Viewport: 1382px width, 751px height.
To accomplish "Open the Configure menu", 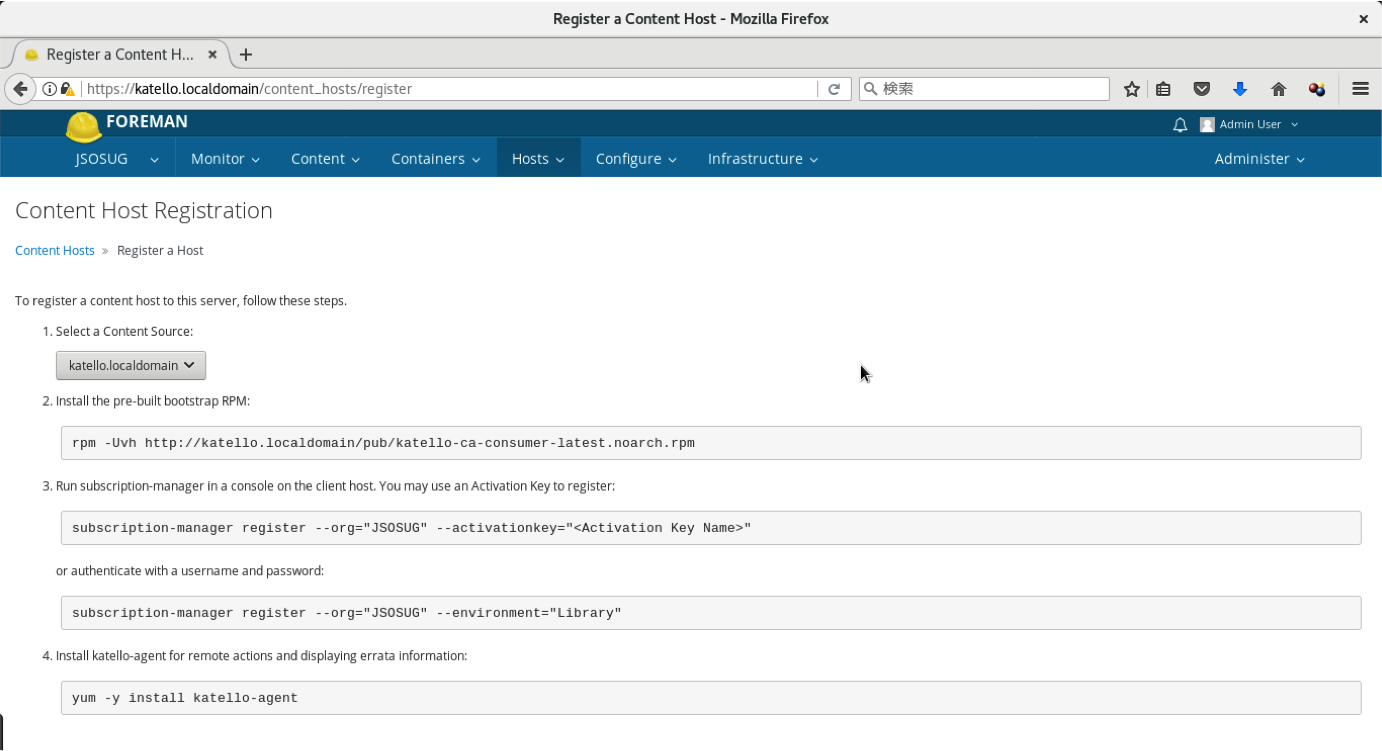I will click(636, 158).
